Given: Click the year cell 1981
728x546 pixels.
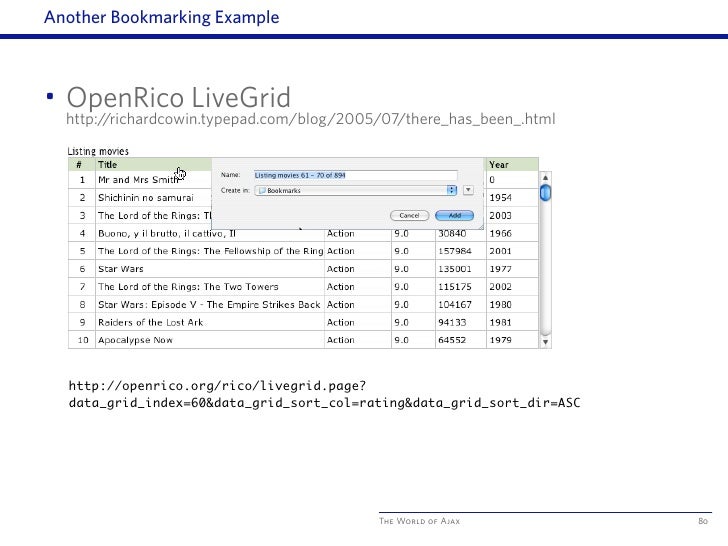Looking at the screenshot, I should coord(500,322).
